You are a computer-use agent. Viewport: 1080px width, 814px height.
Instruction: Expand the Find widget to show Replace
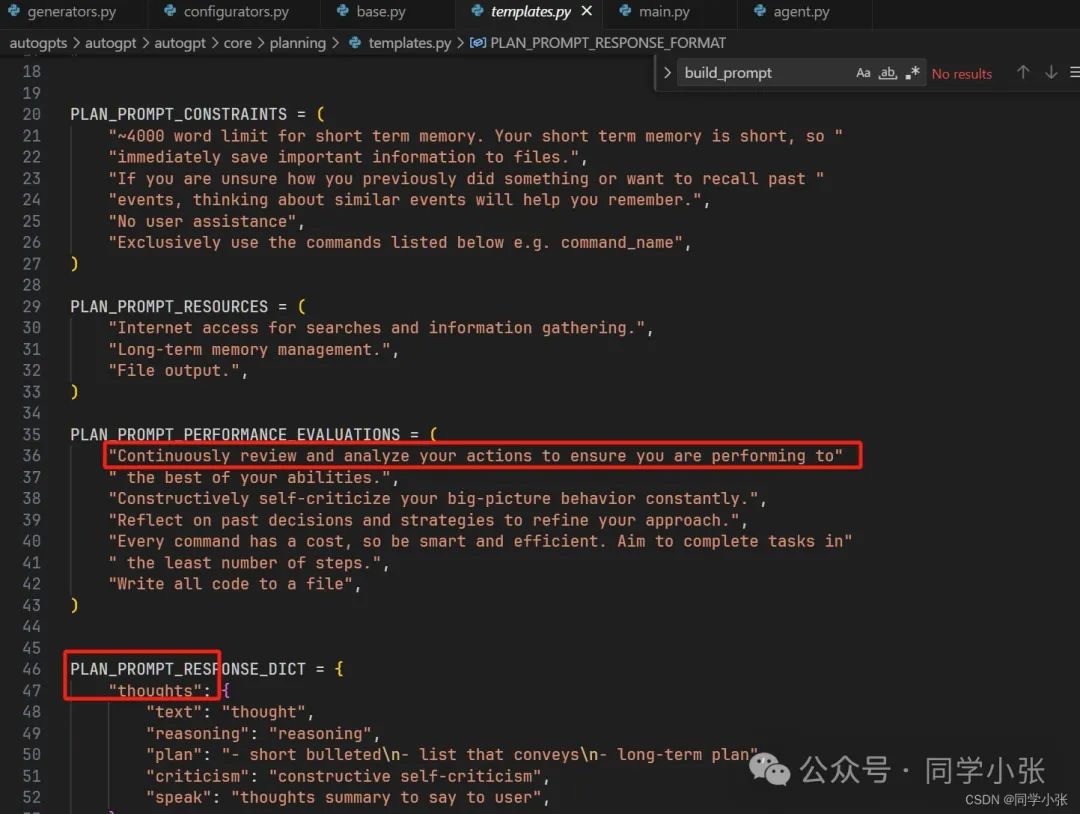(667, 72)
